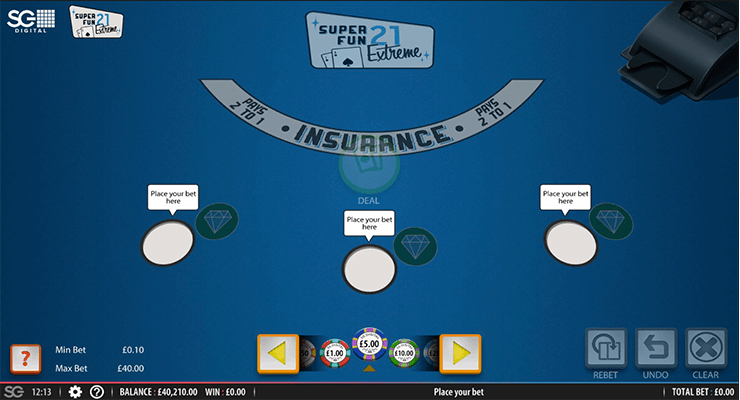Open the orange question mark help button
This screenshot has height=400, width=740.
pos(25,359)
